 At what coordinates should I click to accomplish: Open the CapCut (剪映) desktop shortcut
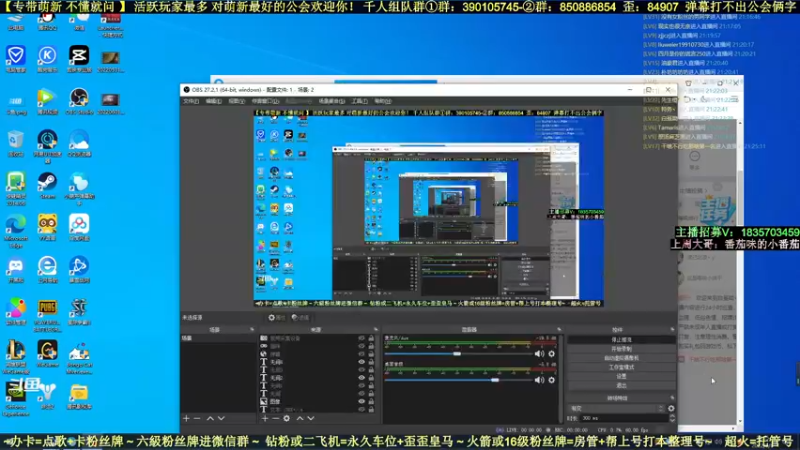[x=79, y=59]
